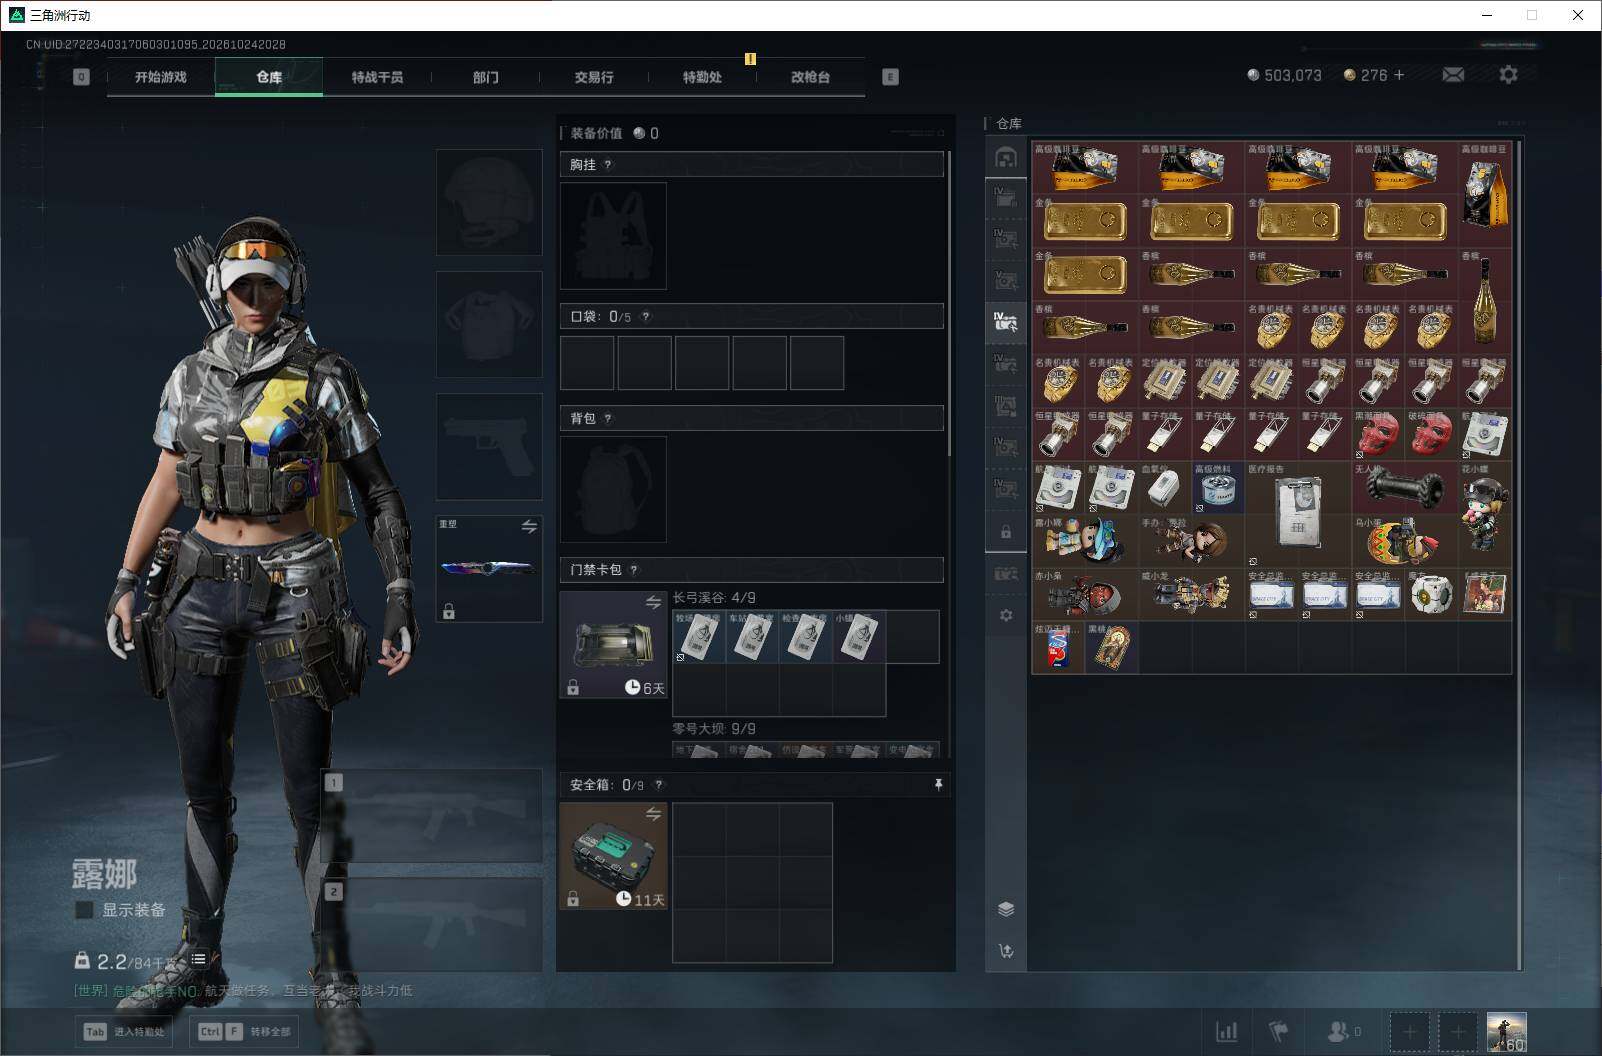Screen dimensions: 1602x1056
Task: Expand the equipment list icon beside weight
Action: 199,959
